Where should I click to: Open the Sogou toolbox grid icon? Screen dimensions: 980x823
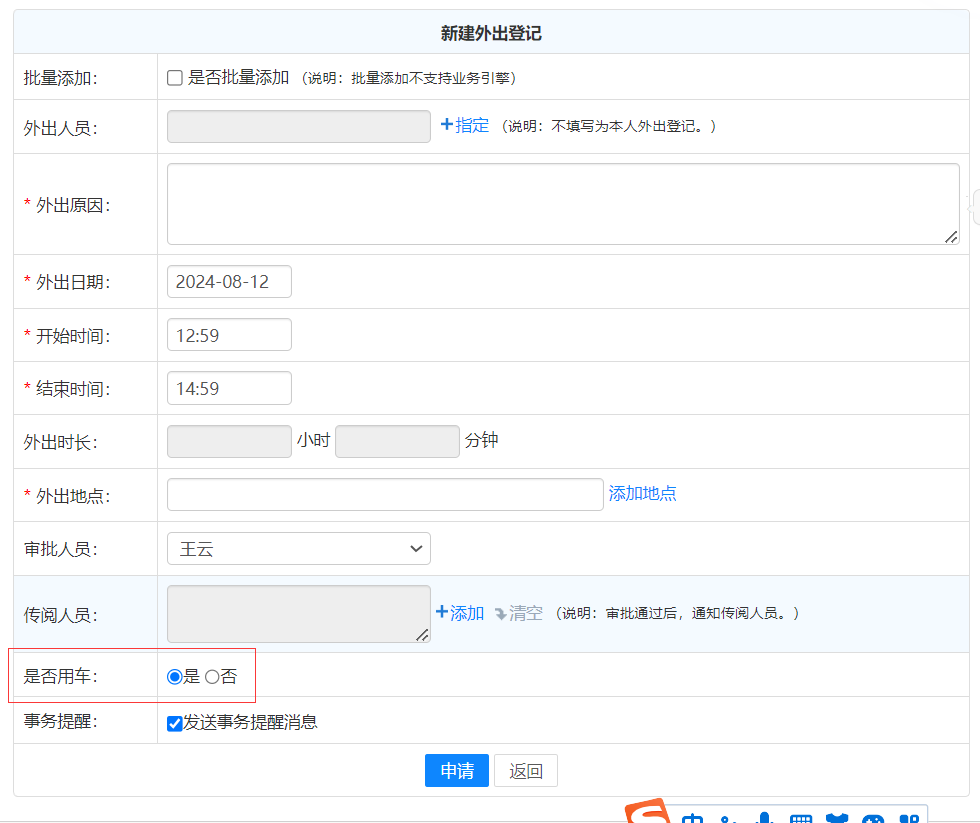[908, 819]
